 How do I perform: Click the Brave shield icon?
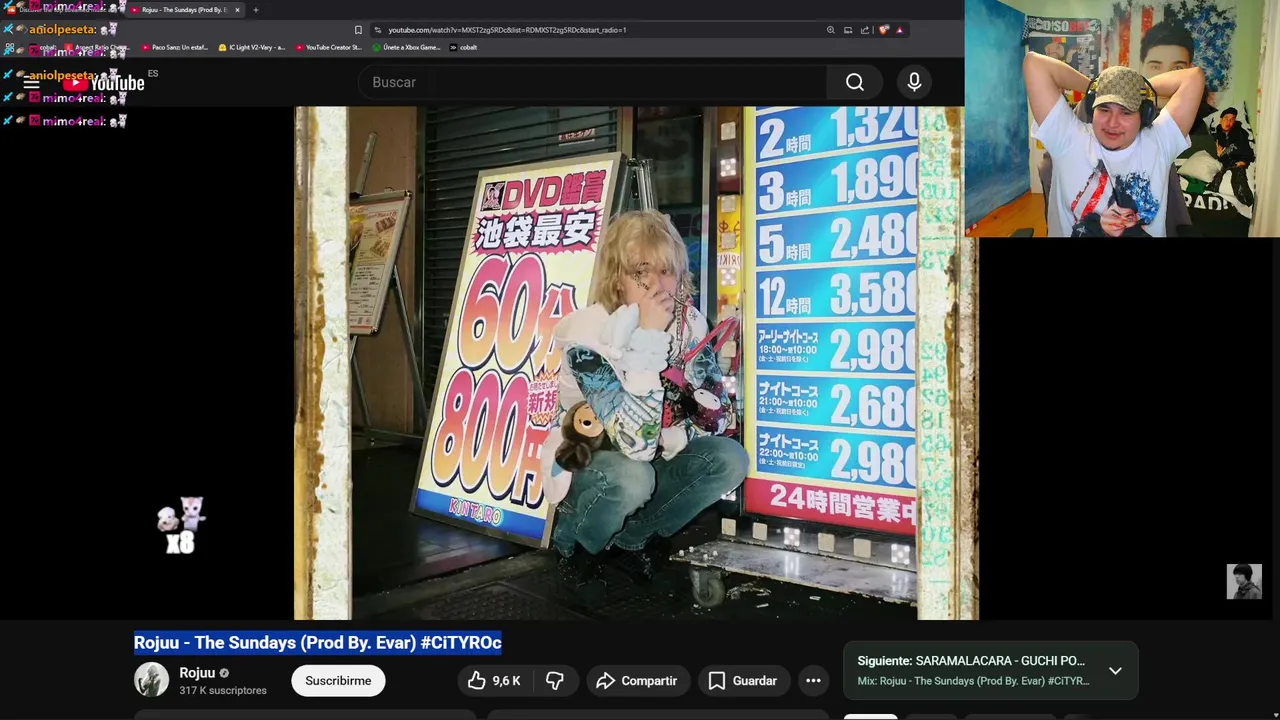coord(883,30)
